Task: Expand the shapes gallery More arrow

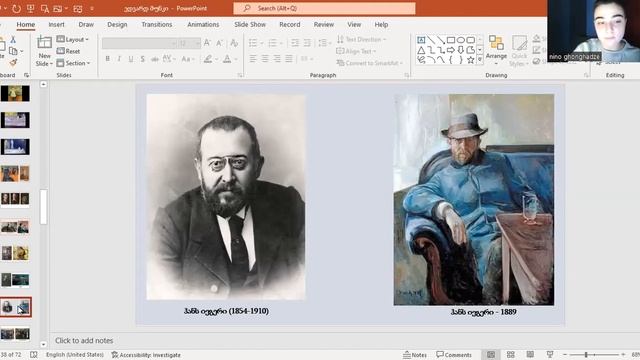Action: (x=480, y=60)
